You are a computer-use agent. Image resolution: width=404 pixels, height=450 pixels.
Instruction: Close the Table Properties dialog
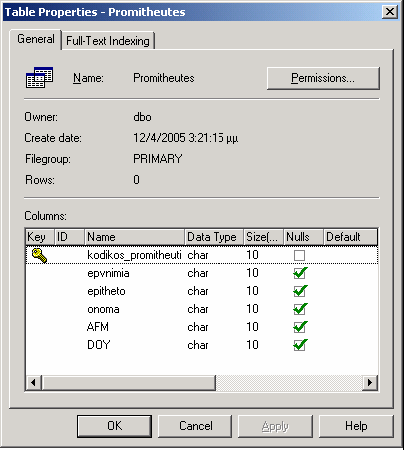pos(389,12)
